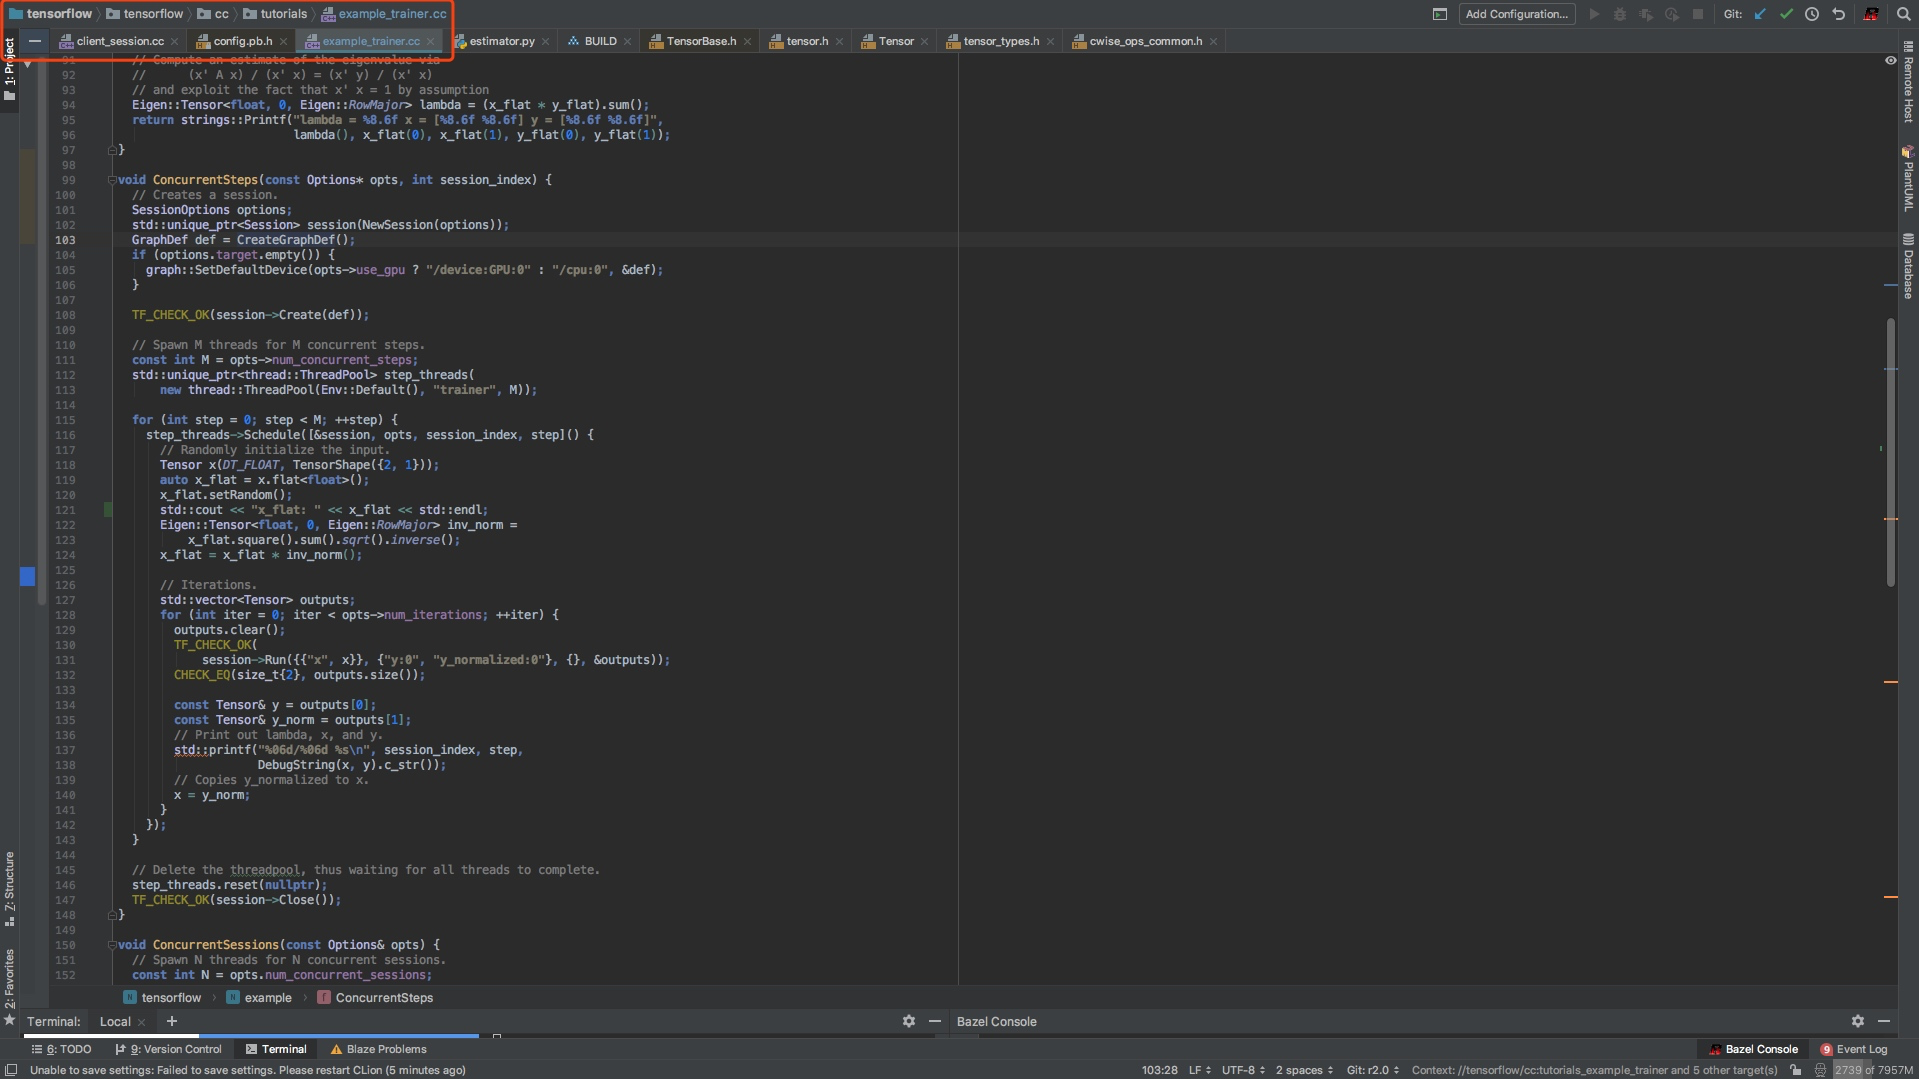Click the editor vertical scrollbar thumb
1919x1079 pixels.
(x=1890, y=452)
